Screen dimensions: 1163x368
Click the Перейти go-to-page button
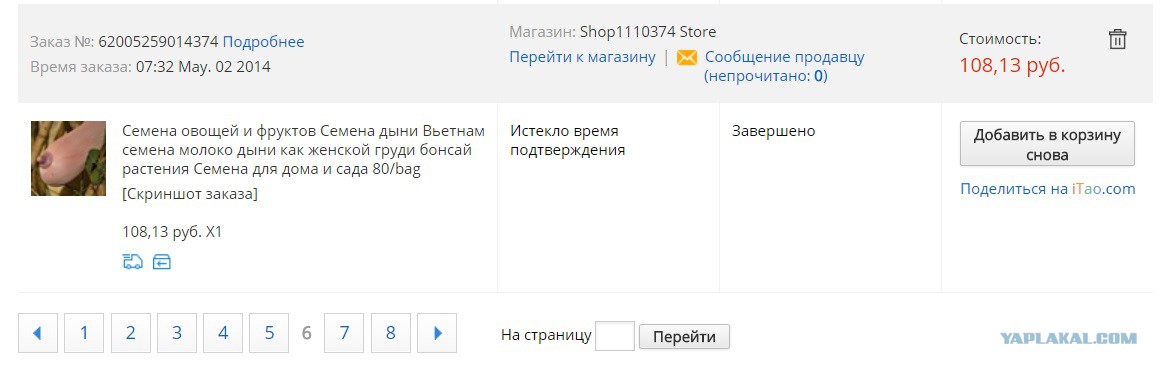click(684, 337)
